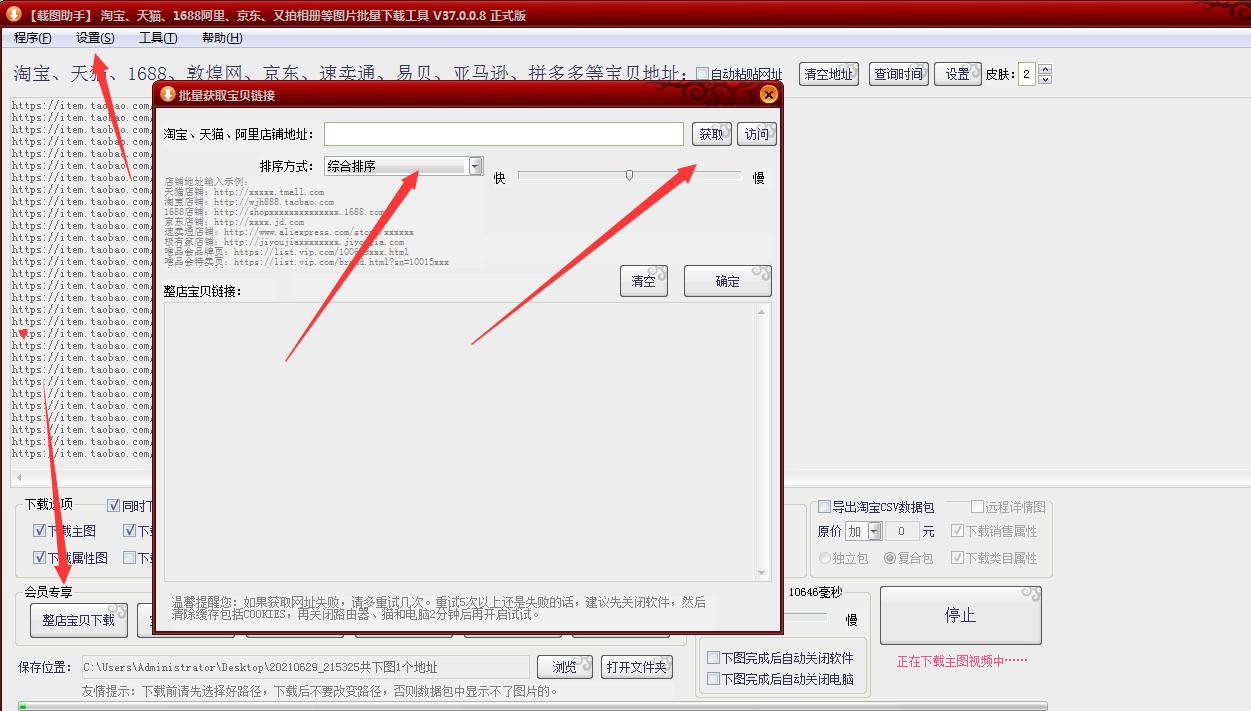1251x711 pixels.
Task: Click the 原价 amount field showing 0
Action: [x=902, y=531]
